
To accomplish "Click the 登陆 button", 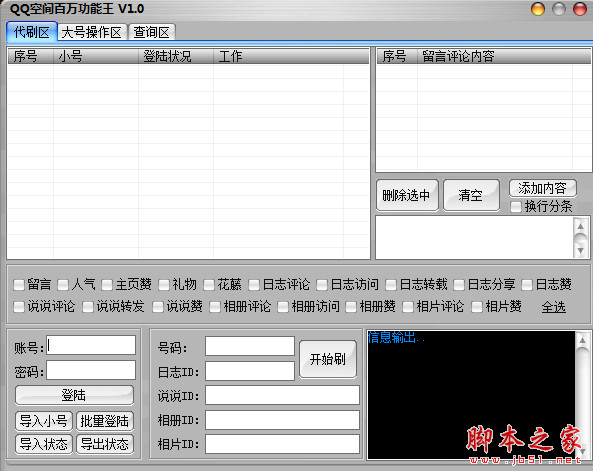I will point(74,395).
